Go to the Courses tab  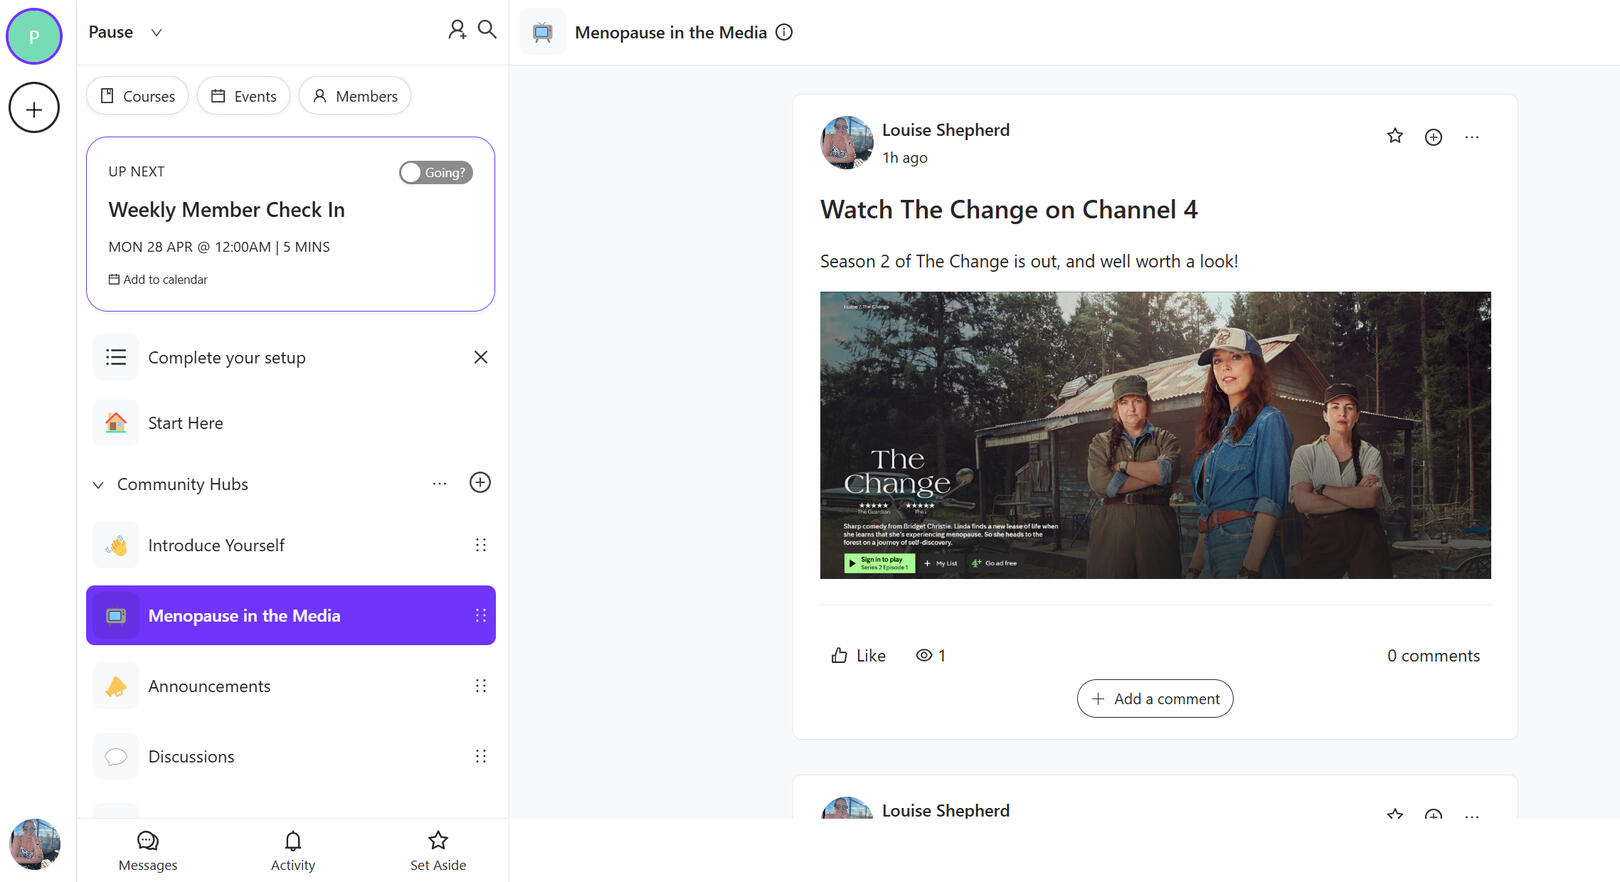click(138, 96)
